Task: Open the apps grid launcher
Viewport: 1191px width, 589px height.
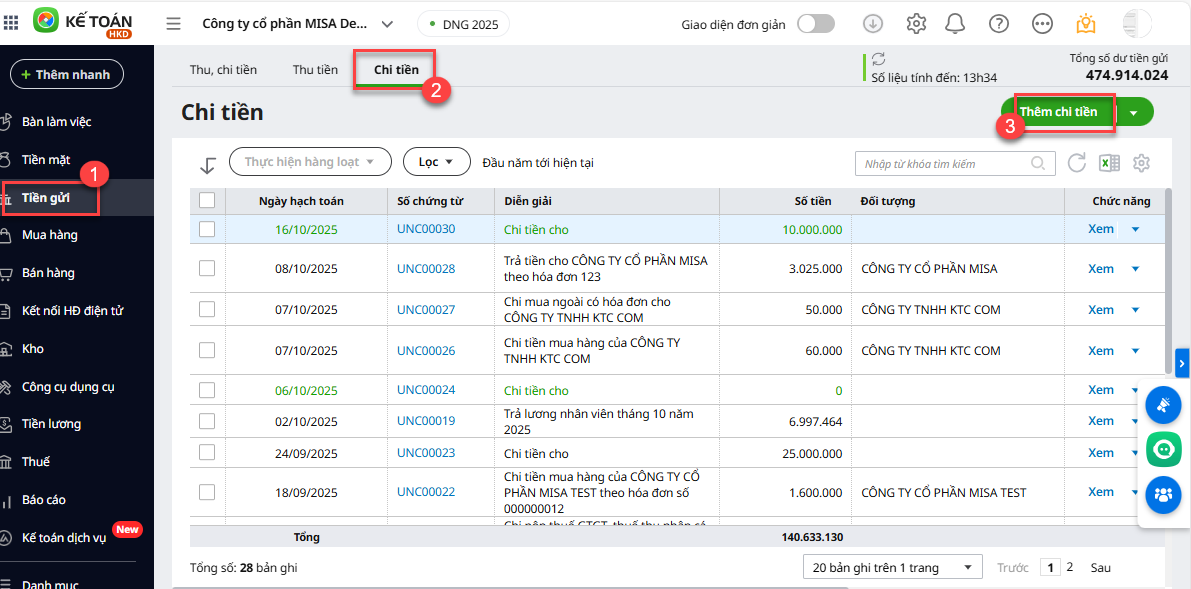Action: [x=12, y=23]
